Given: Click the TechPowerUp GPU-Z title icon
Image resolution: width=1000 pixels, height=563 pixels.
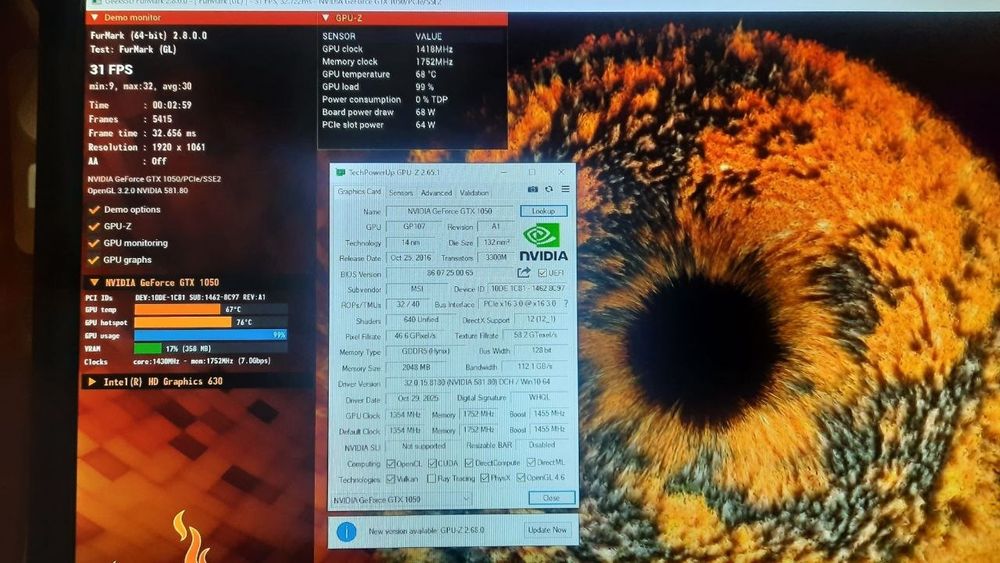Looking at the screenshot, I should pyautogui.click(x=340, y=172).
